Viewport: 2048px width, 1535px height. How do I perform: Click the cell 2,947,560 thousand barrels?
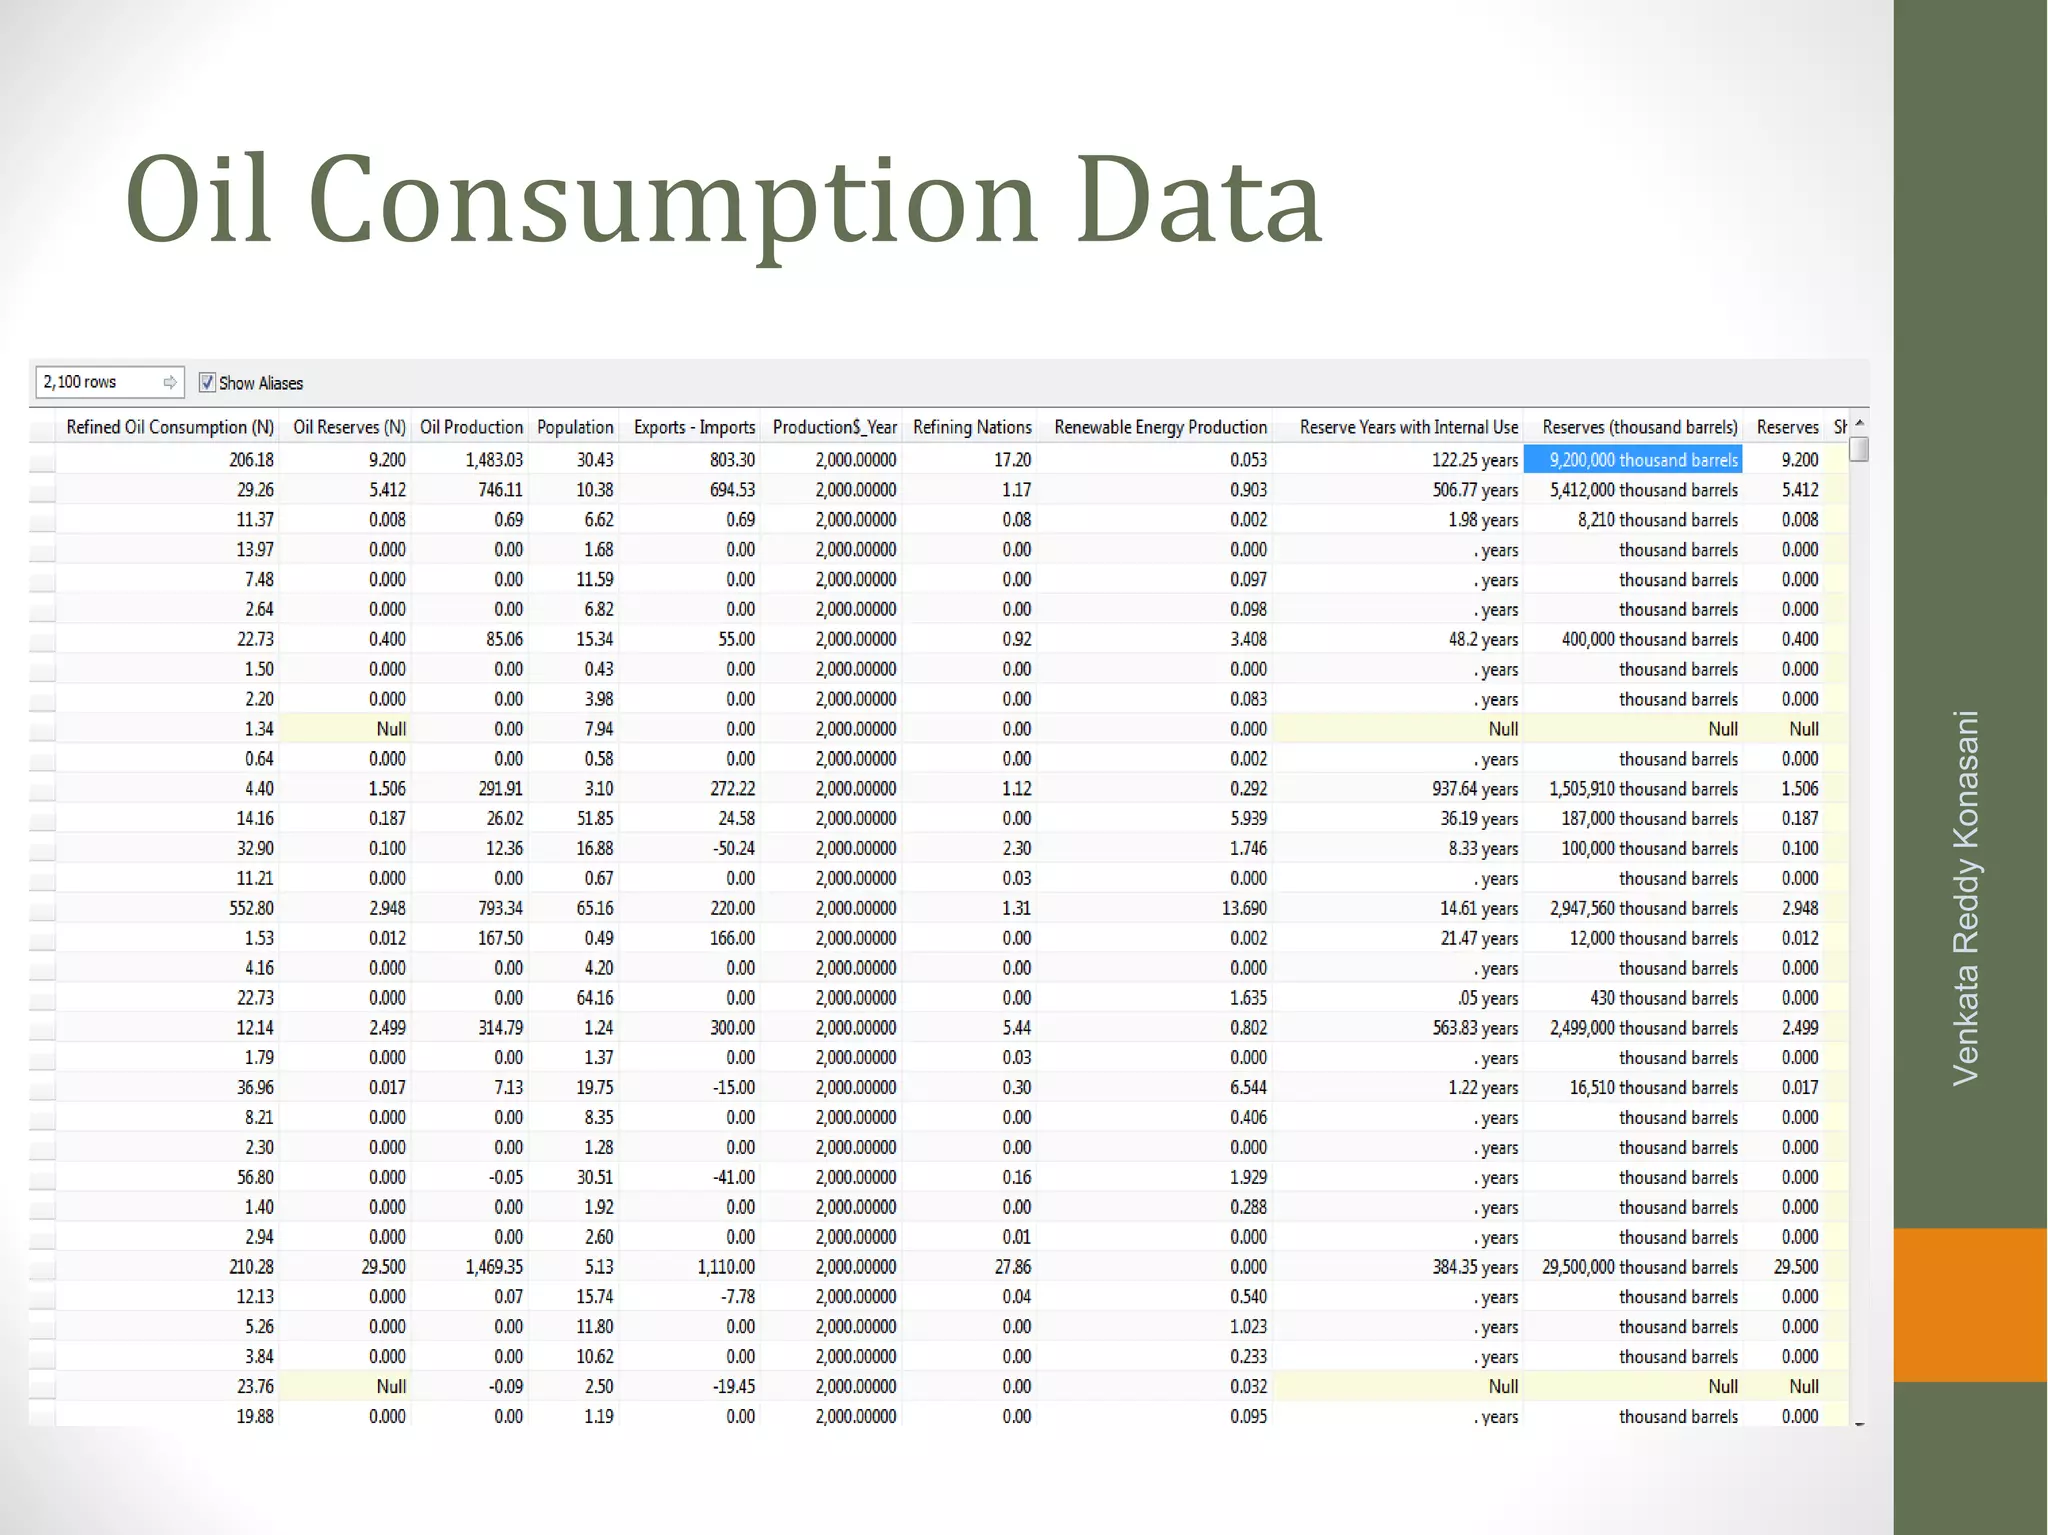point(1633,908)
